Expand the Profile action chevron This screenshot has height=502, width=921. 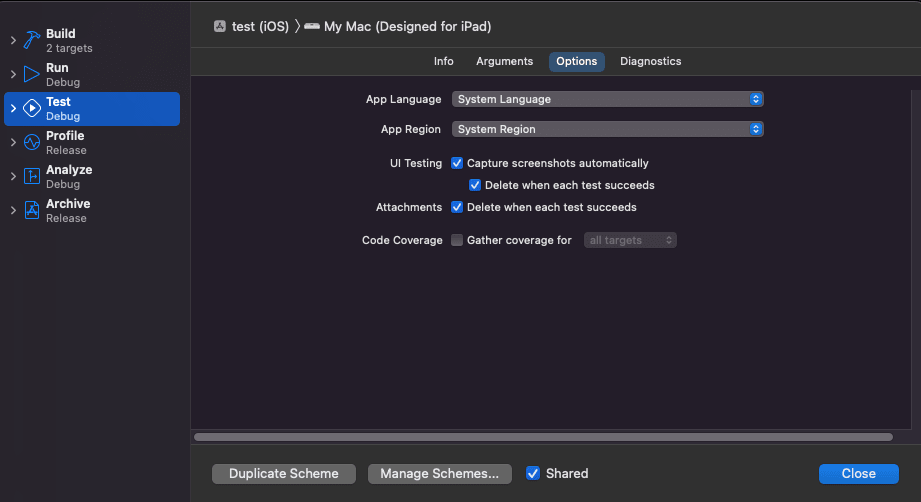[x=13, y=142]
